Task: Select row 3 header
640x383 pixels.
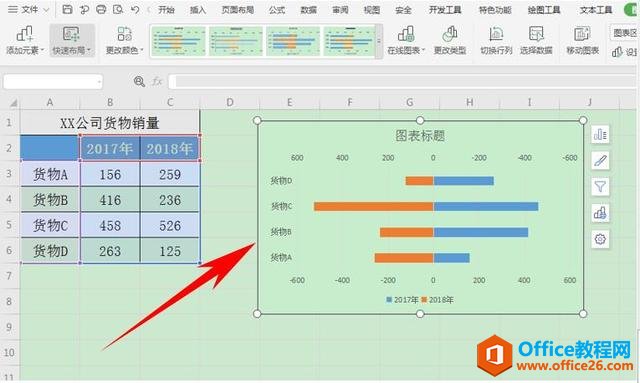Action: pyautogui.click(x=9, y=174)
